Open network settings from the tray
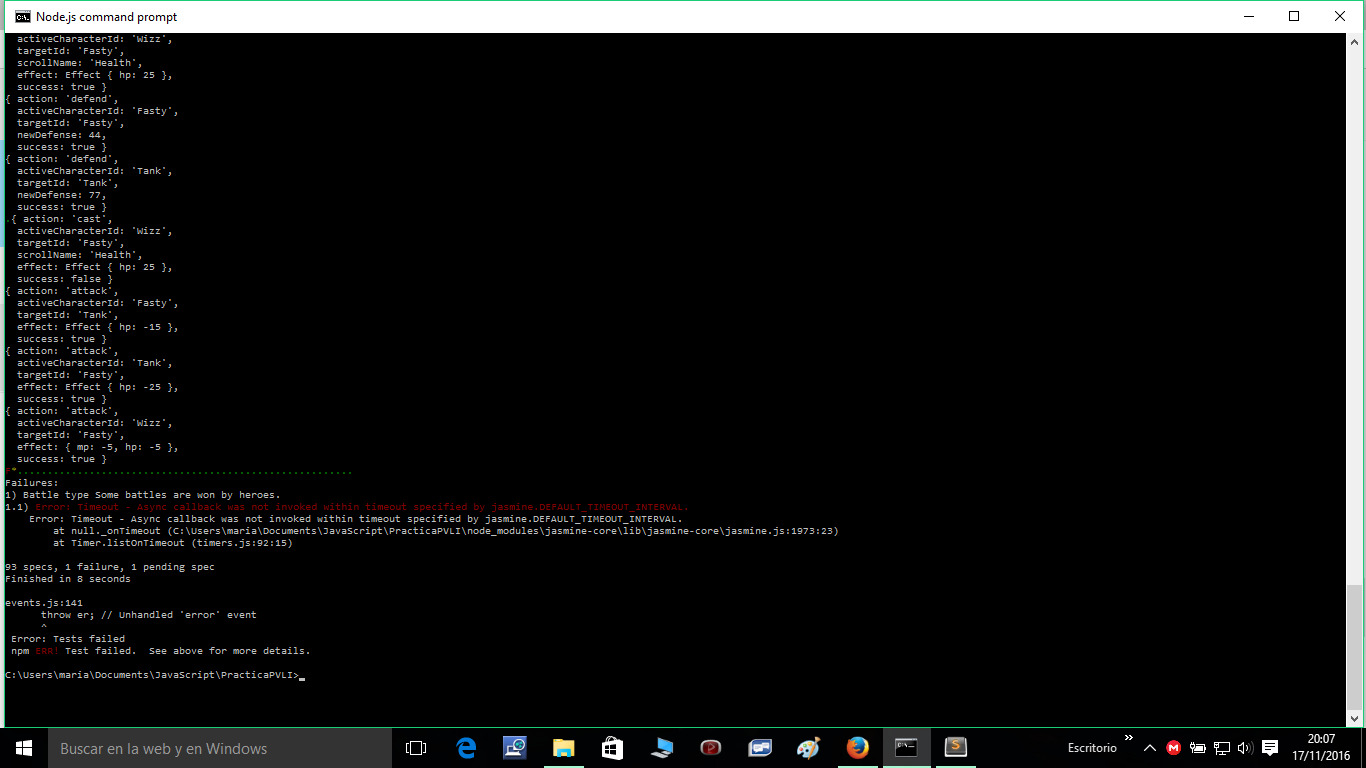Screen dimensions: 1366x768 pyautogui.click(x=1222, y=748)
